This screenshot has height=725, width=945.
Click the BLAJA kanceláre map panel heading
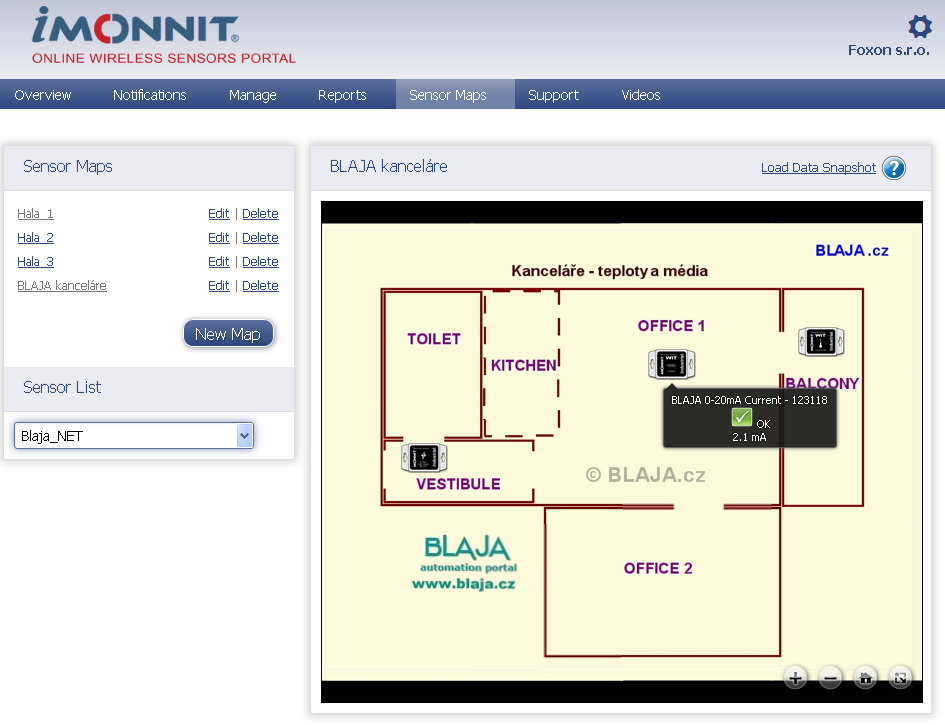(x=389, y=166)
